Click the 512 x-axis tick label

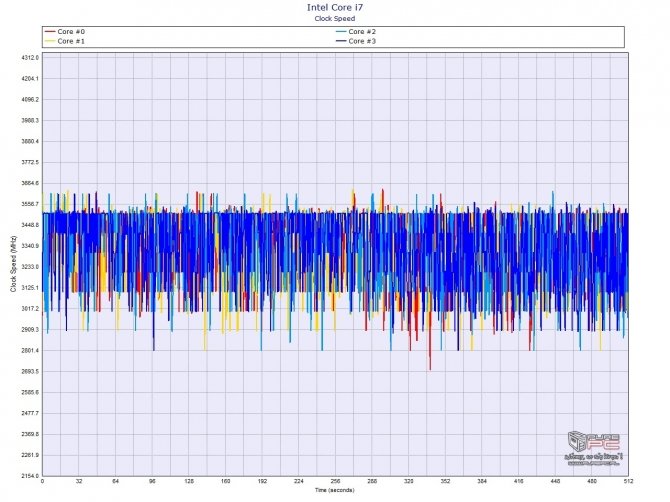point(628,481)
